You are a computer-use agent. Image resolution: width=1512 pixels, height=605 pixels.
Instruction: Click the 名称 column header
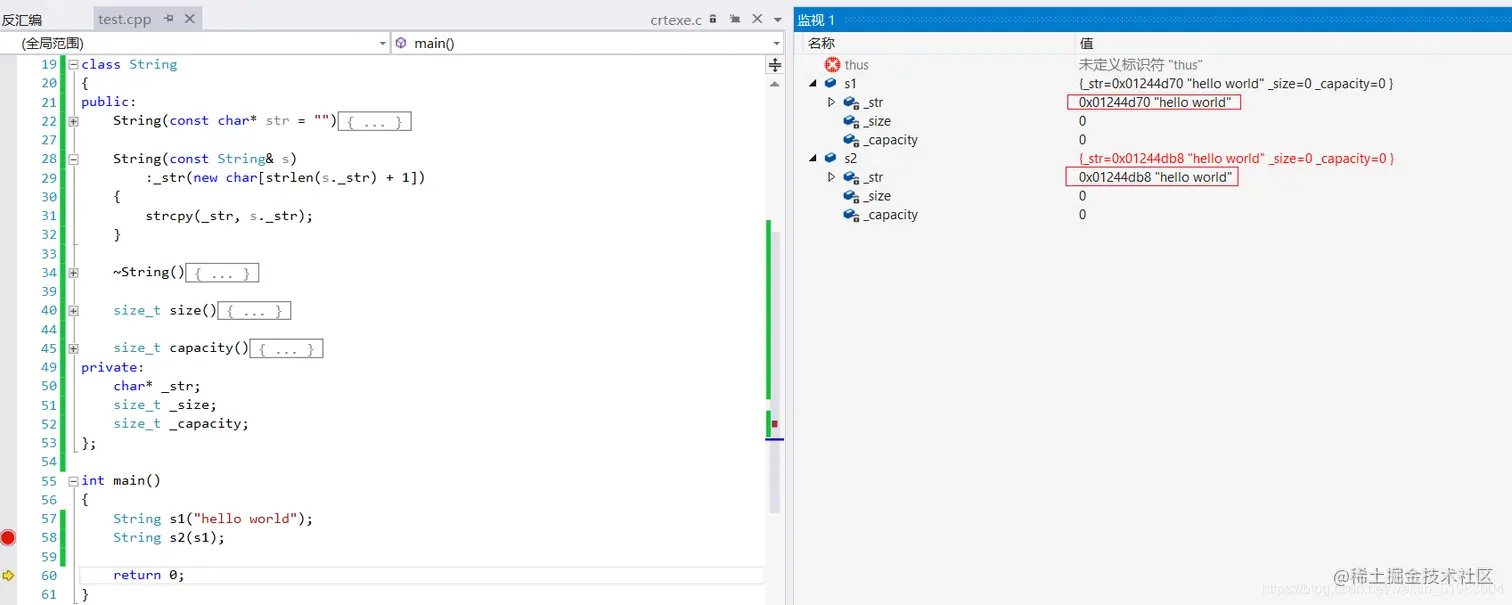coord(821,43)
